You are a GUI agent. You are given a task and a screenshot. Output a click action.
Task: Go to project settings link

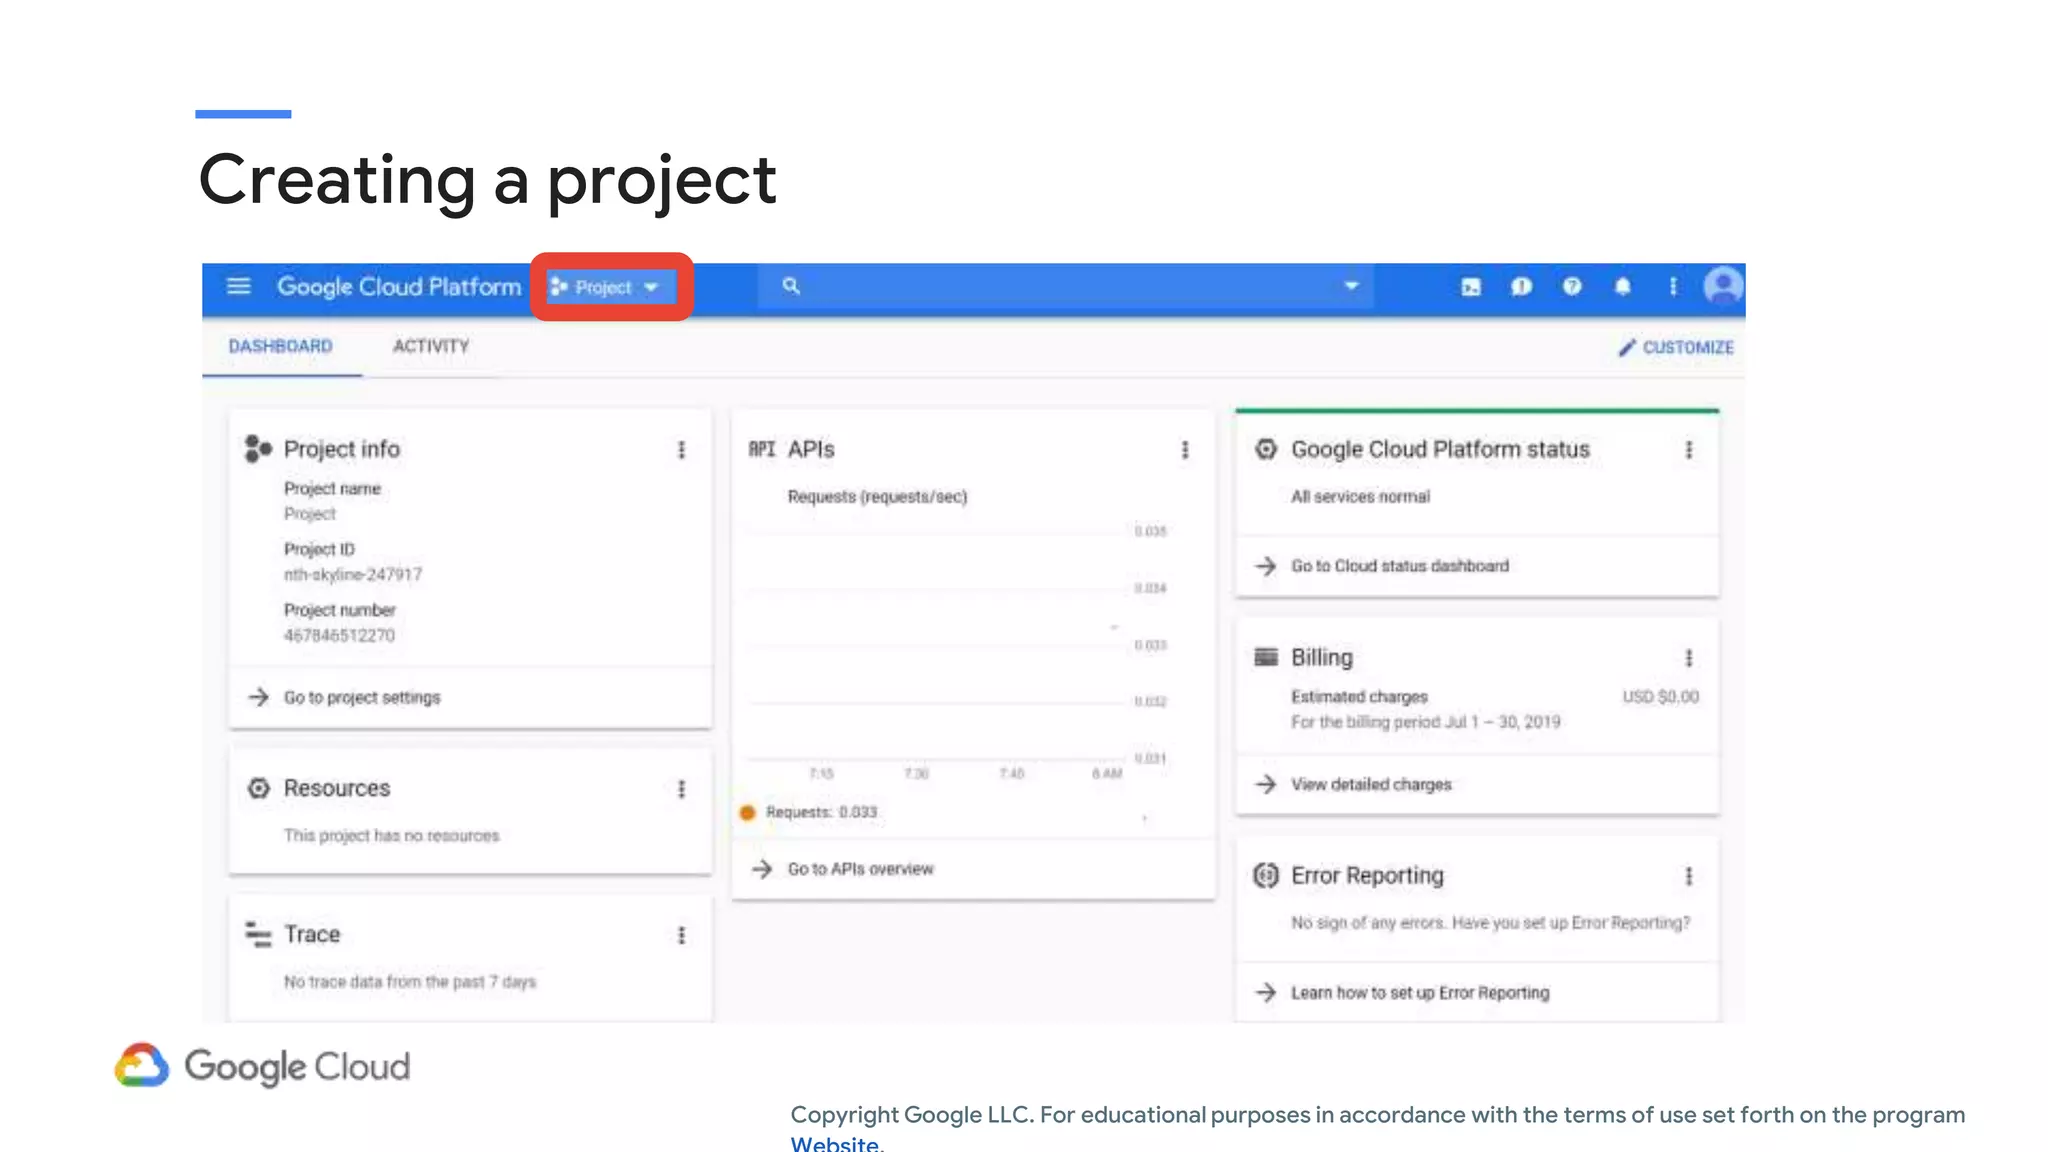click(362, 697)
